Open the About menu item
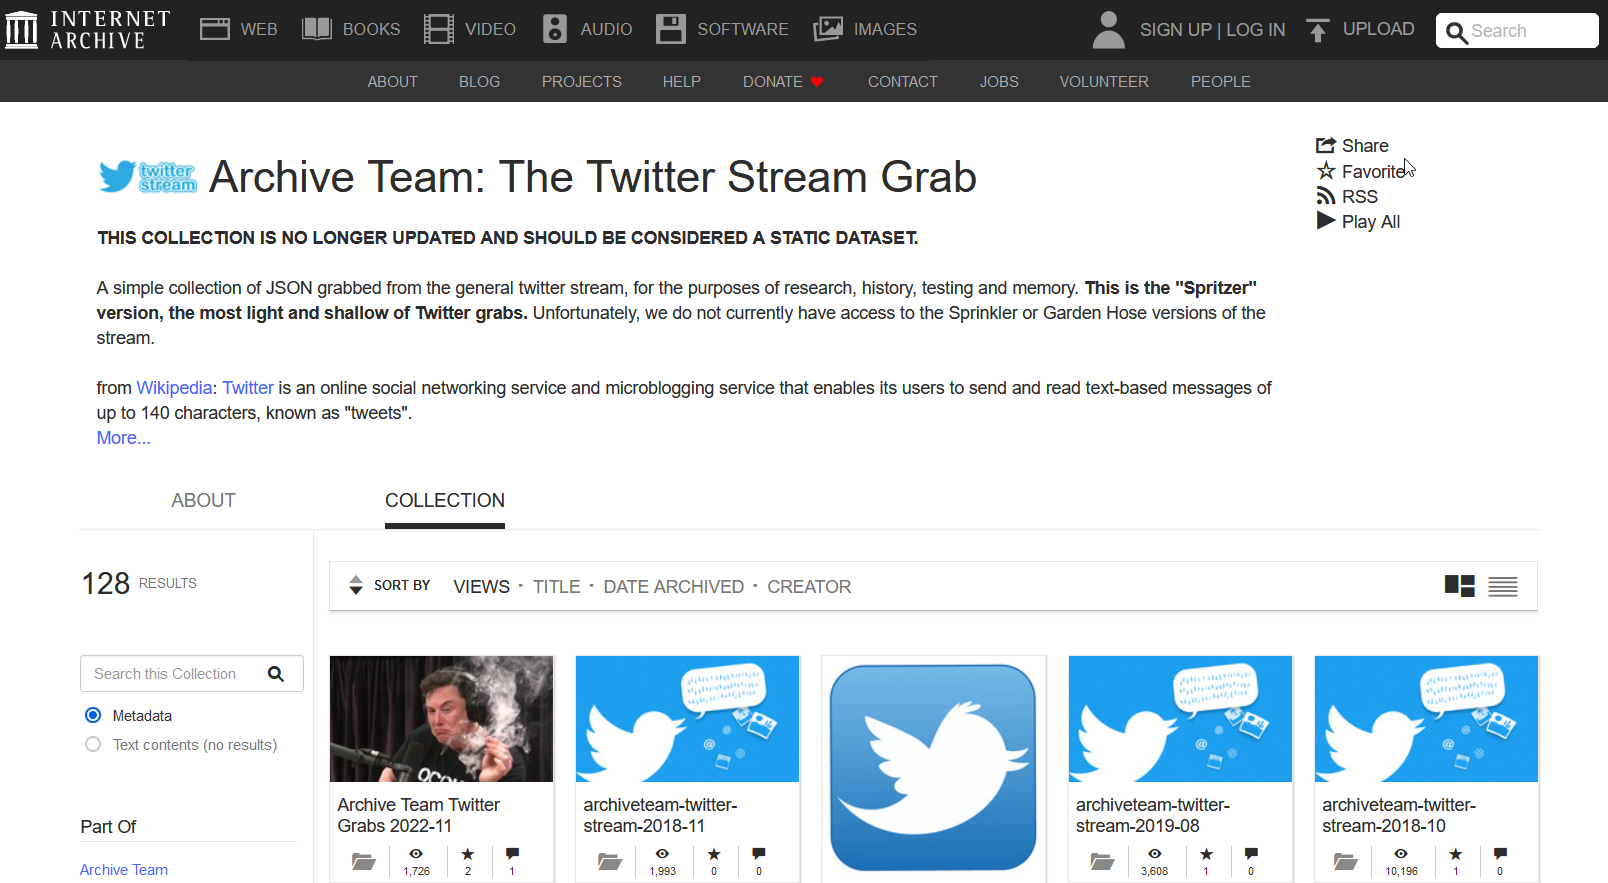1608x883 pixels. pos(392,82)
